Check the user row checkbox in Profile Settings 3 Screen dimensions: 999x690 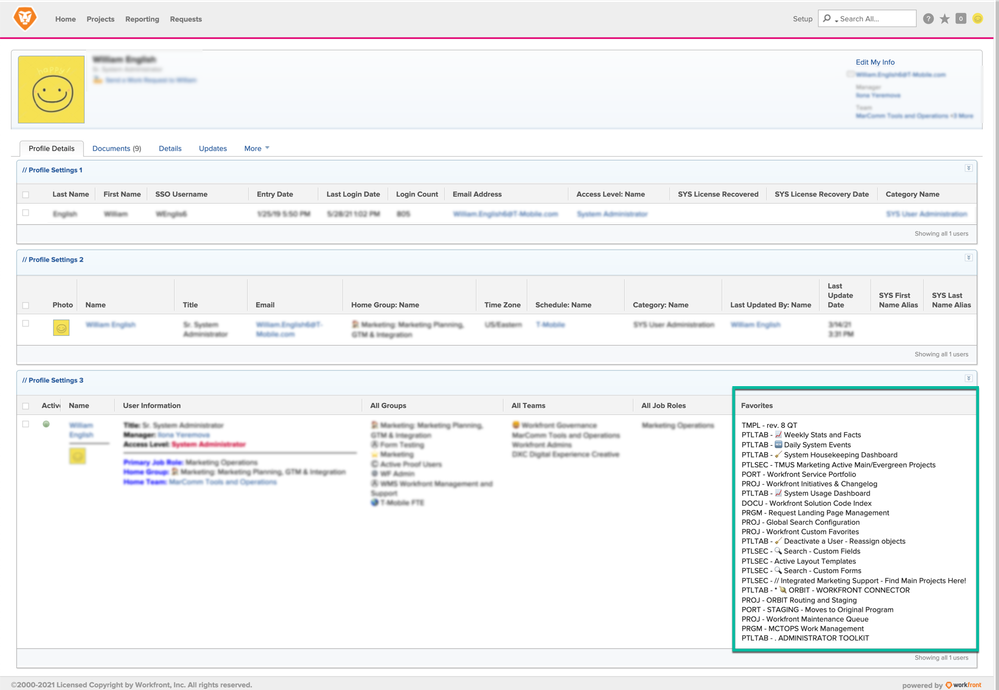coord(26,425)
